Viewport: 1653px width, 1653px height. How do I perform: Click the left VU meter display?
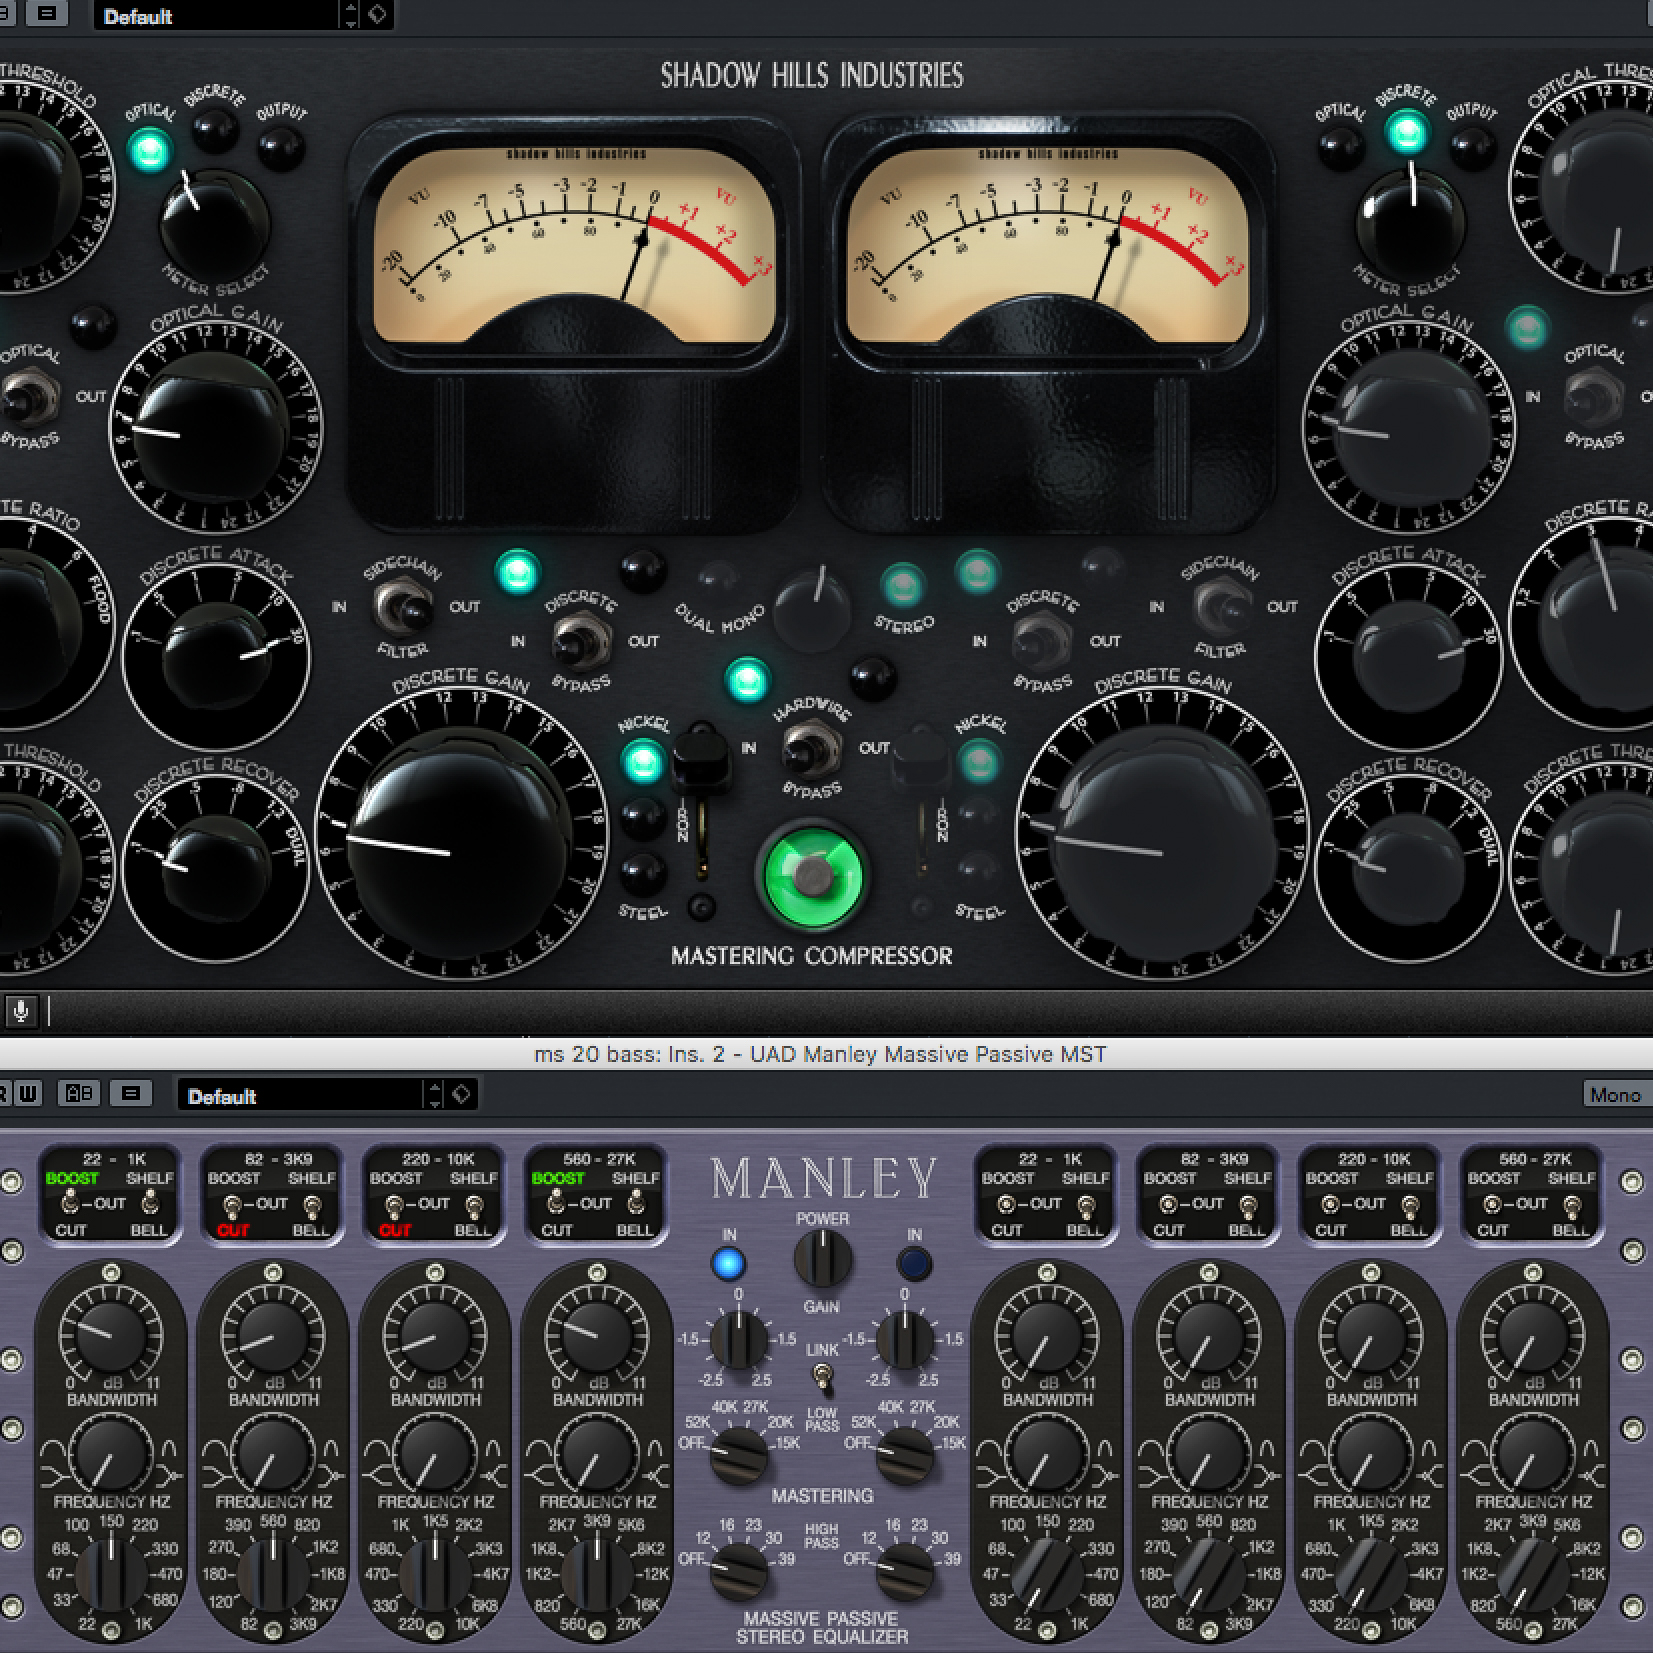tap(575, 245)
